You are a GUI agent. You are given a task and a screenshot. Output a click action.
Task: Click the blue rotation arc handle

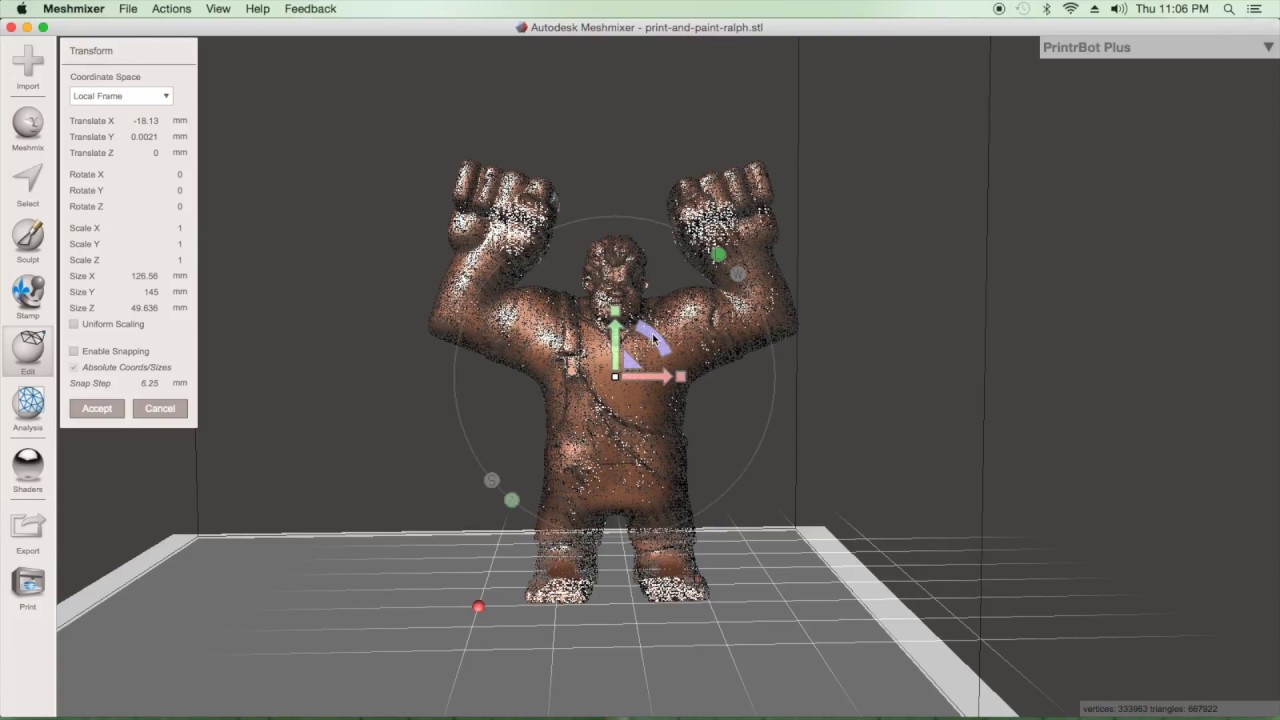(653, 337)
